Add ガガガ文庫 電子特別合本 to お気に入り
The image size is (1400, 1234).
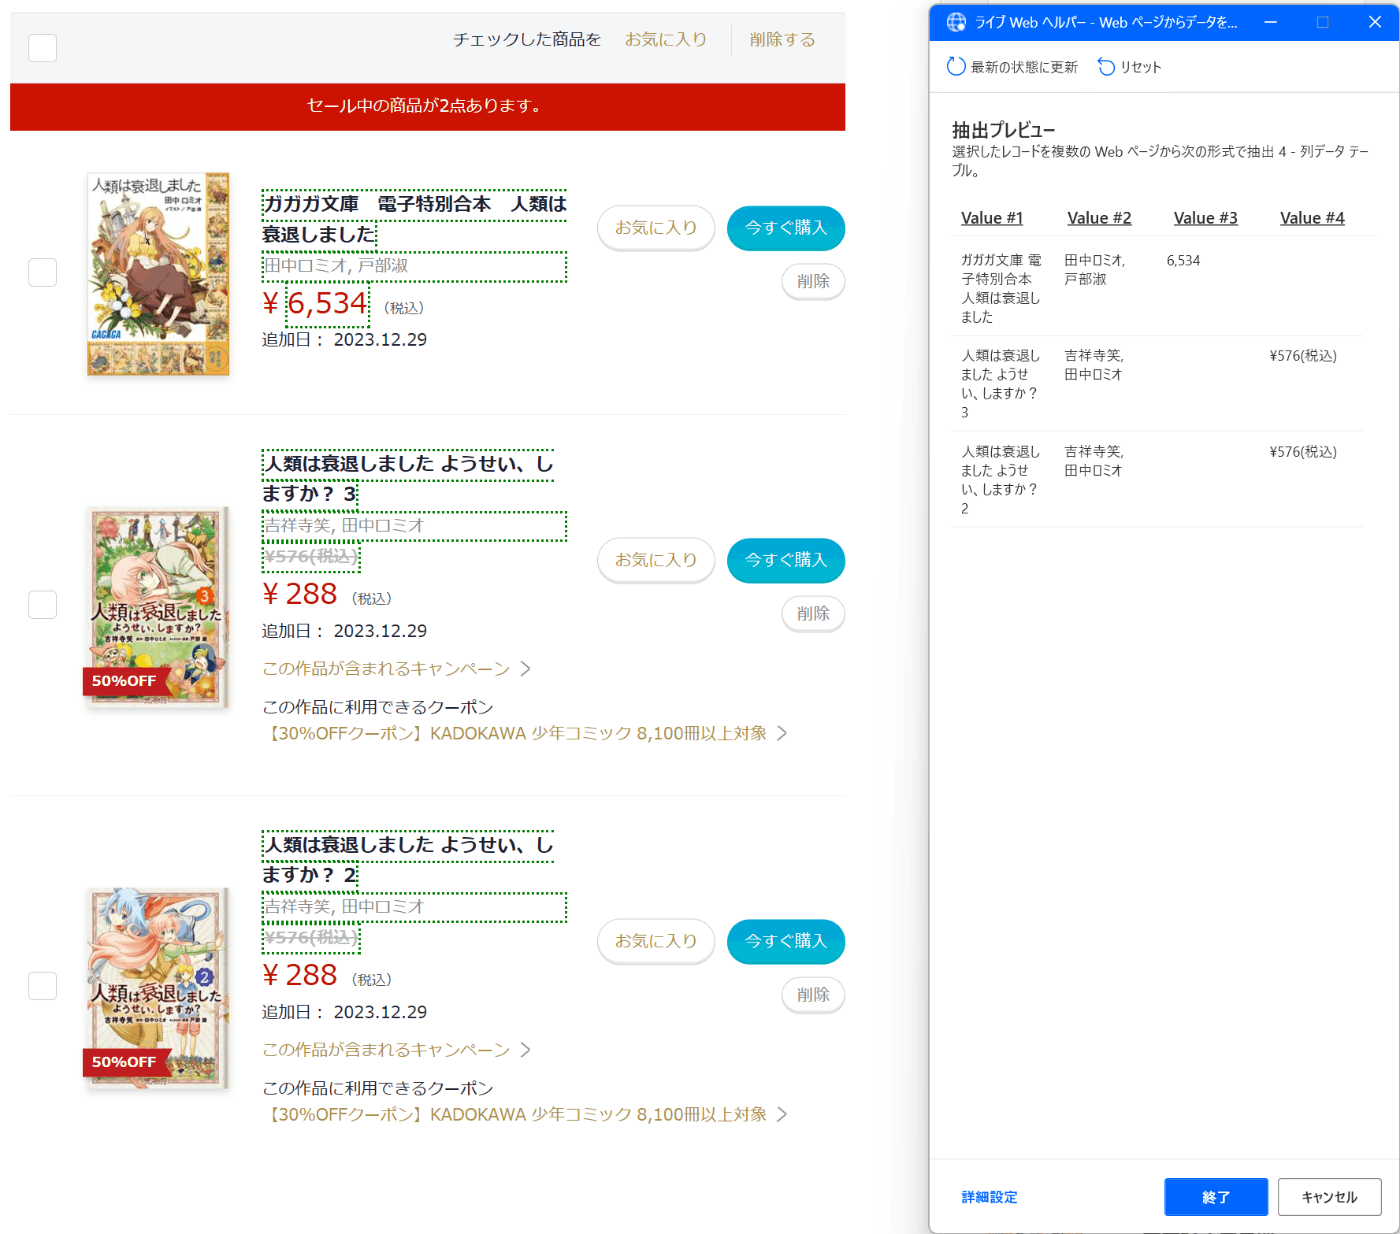[x=656, y=228]
